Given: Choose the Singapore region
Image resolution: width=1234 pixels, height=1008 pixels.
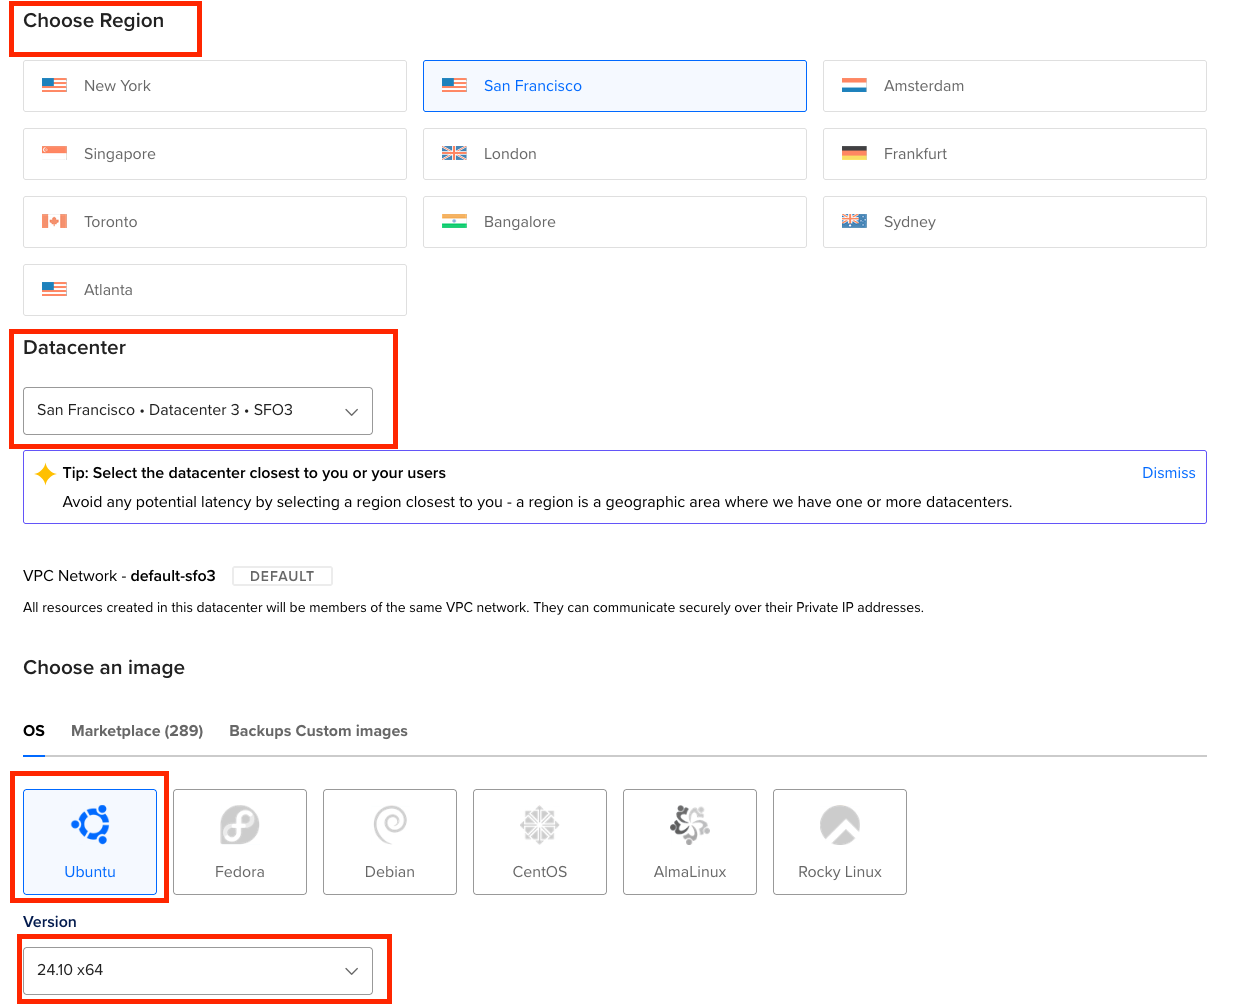Looking at the screenshot, I should (x=215, y=154).
